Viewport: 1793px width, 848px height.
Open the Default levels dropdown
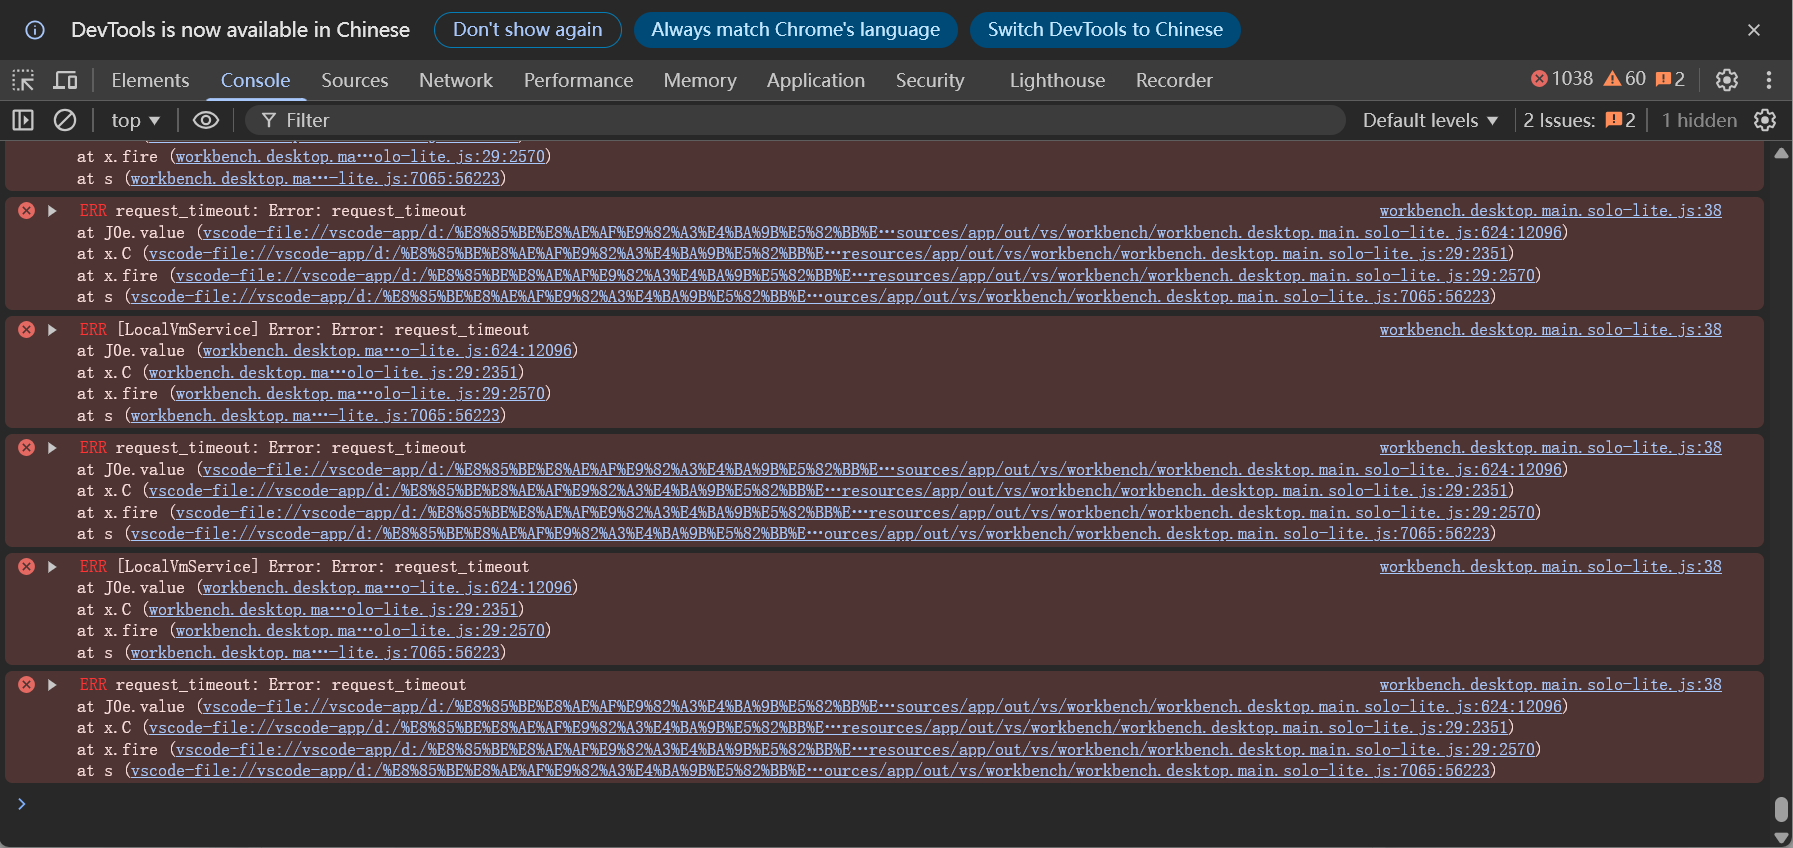pos(1430,120)
